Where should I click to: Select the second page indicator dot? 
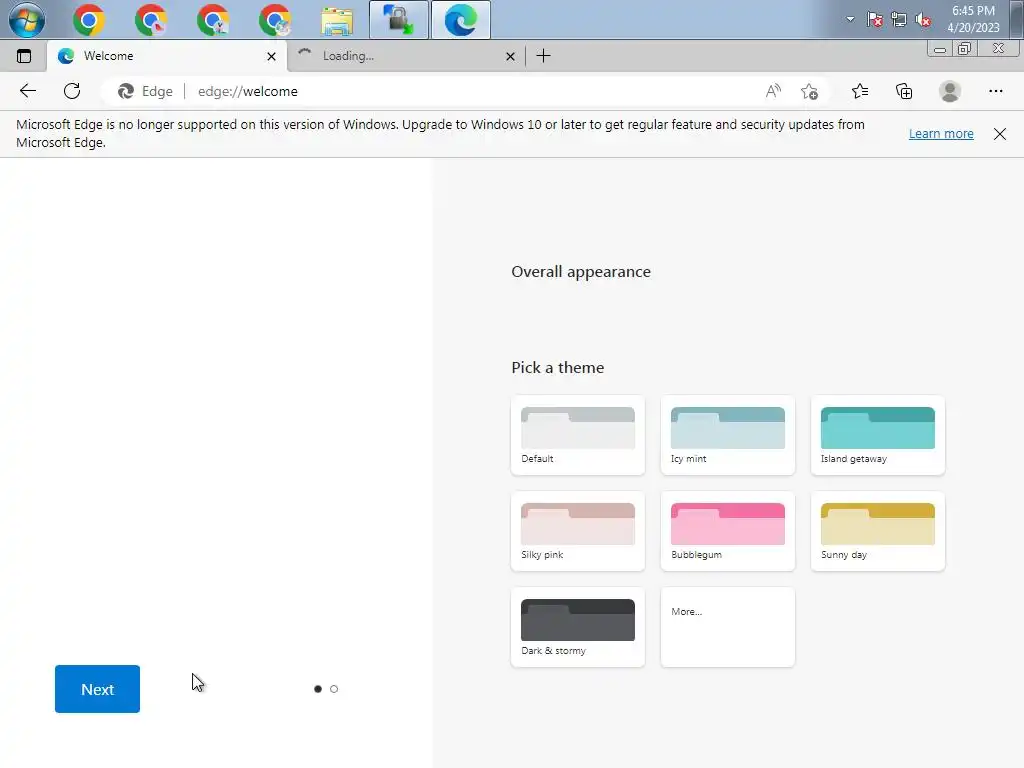click(x=334, y=689)
